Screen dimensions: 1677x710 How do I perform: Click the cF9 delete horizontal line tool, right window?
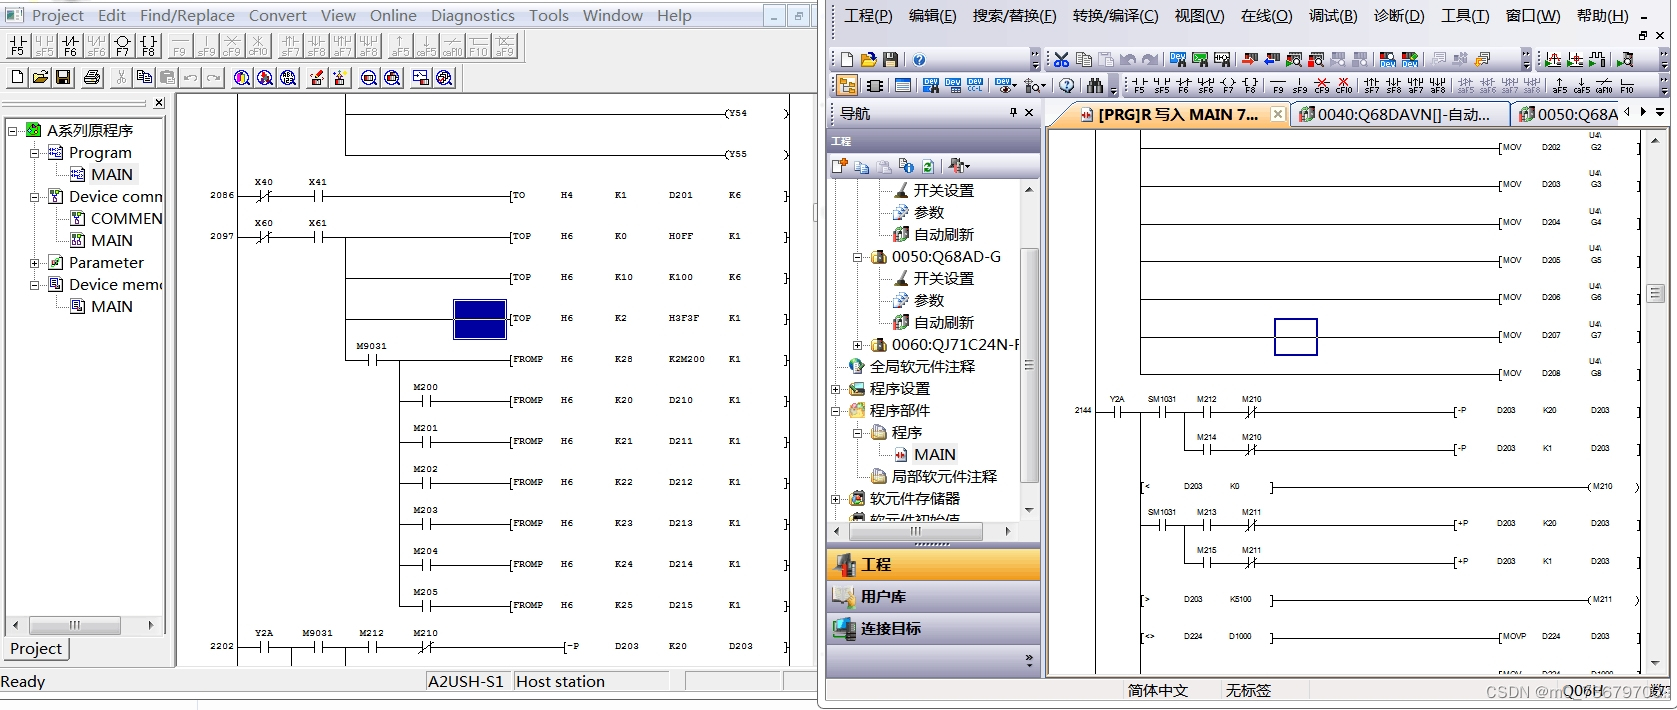pos(1322,86)
